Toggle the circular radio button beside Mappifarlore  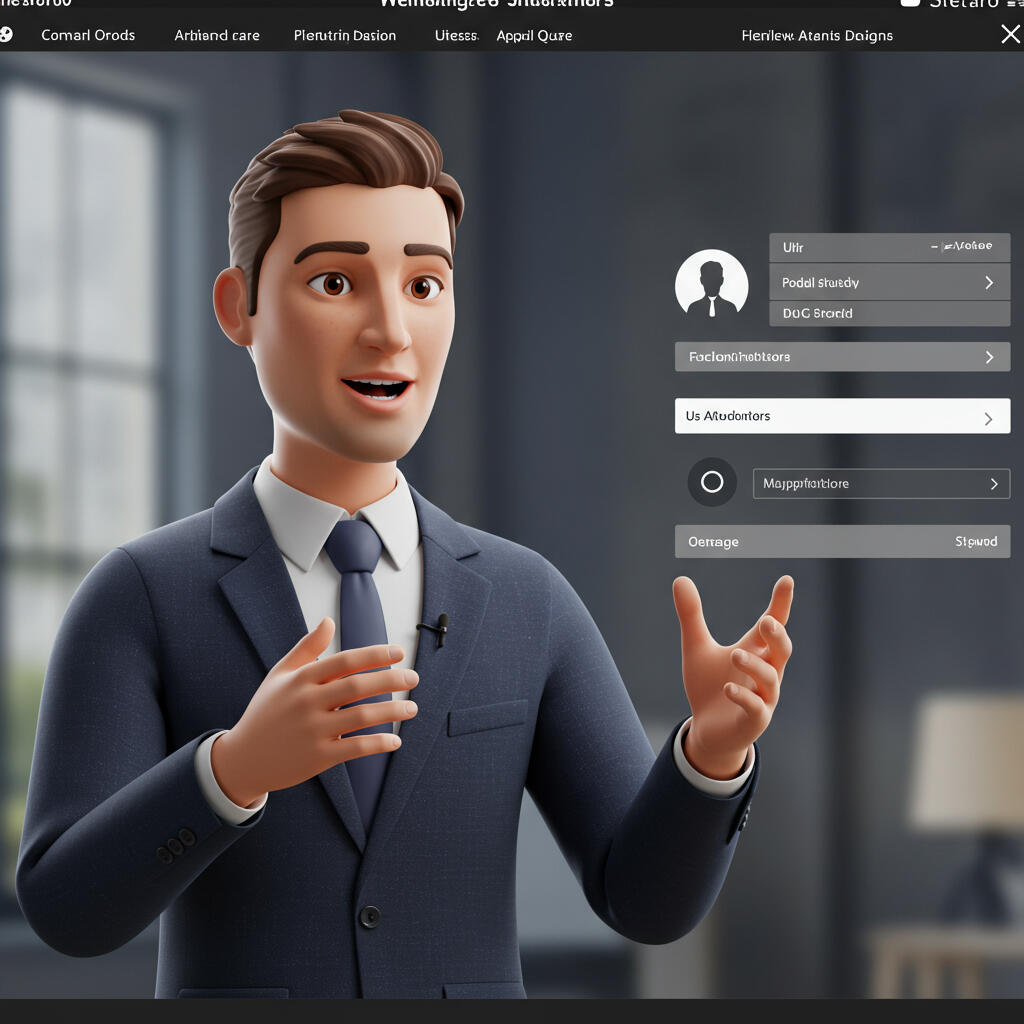711,483
